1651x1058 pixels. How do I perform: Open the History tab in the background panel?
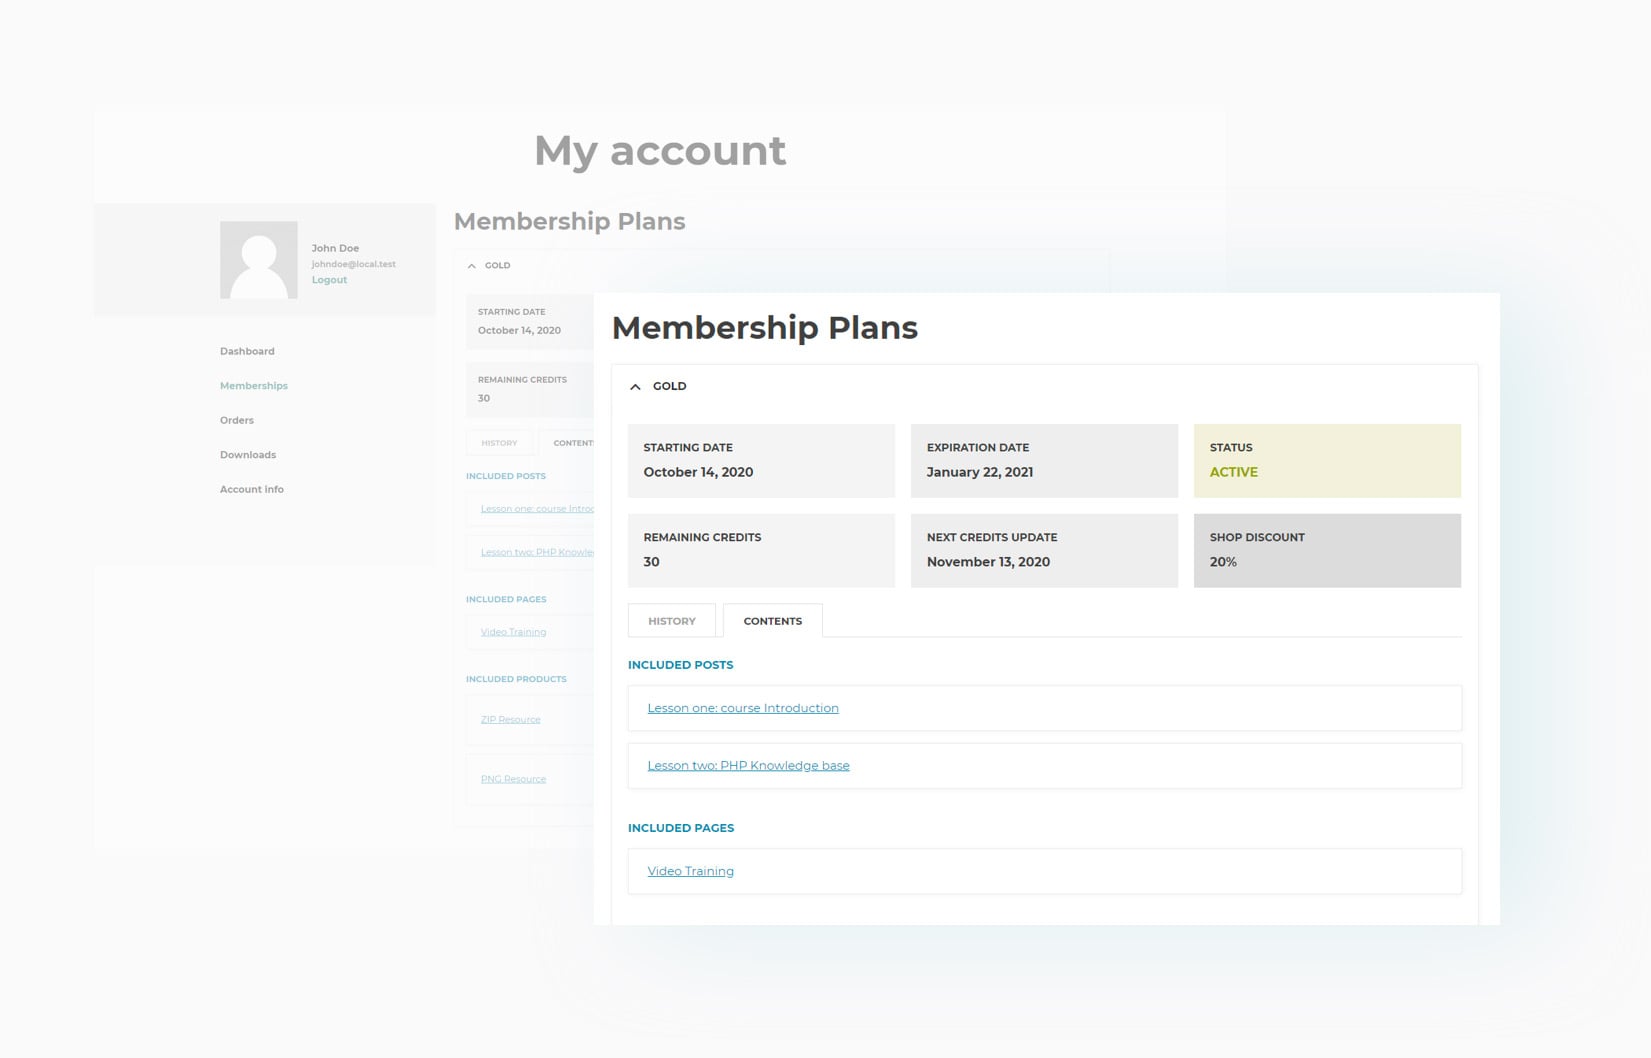tap(499, 443)
